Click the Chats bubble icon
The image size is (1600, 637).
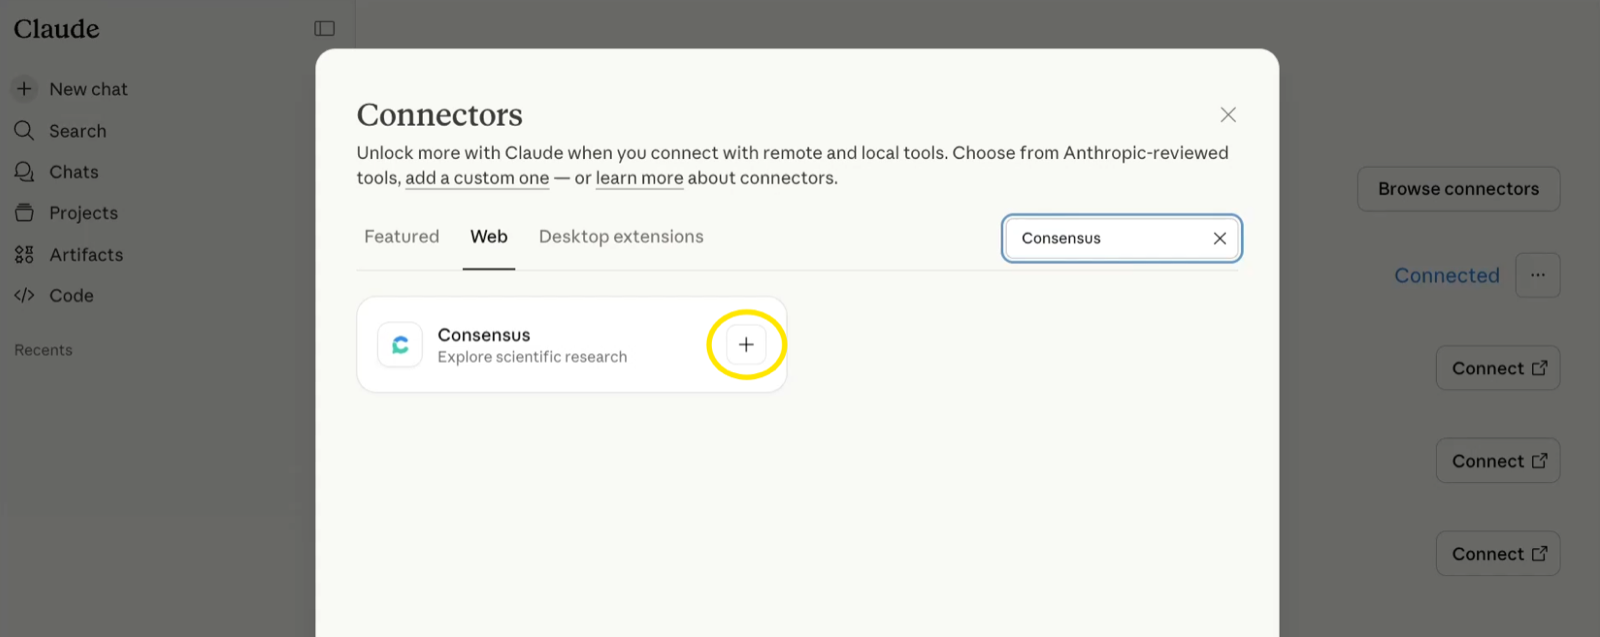click(x=24, y=172)
